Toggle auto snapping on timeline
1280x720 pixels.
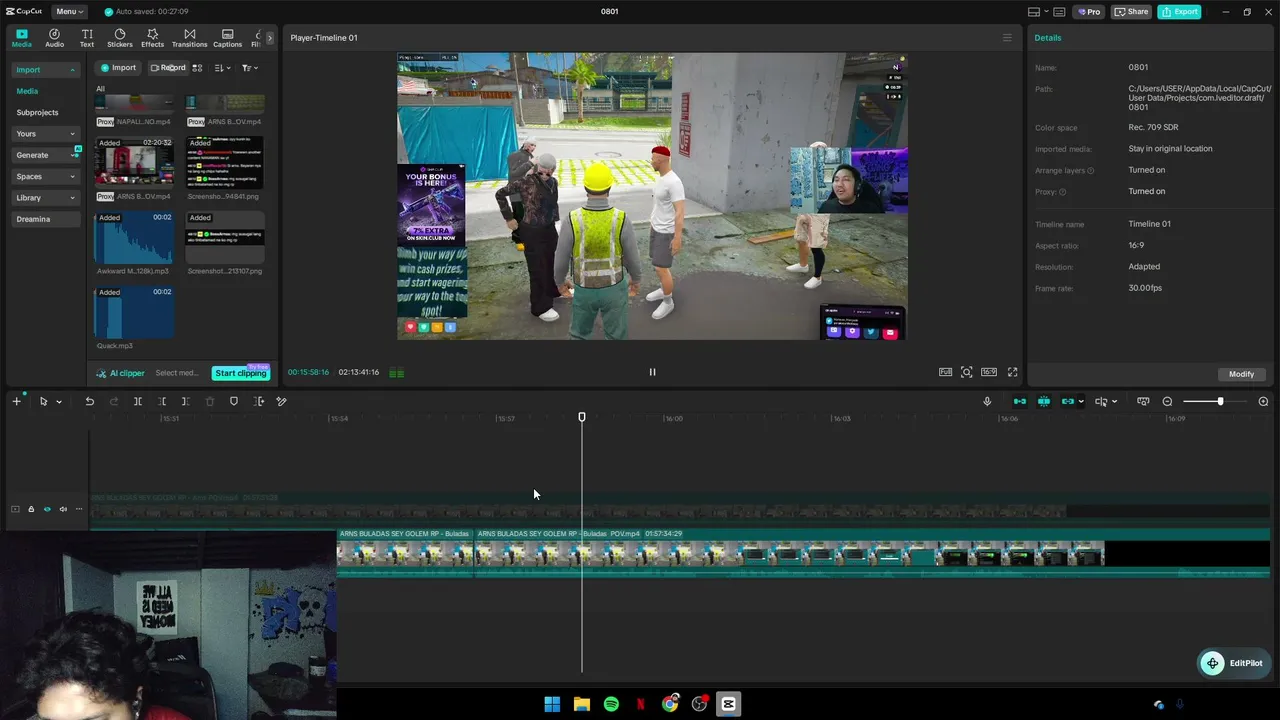coord(1044,401)
